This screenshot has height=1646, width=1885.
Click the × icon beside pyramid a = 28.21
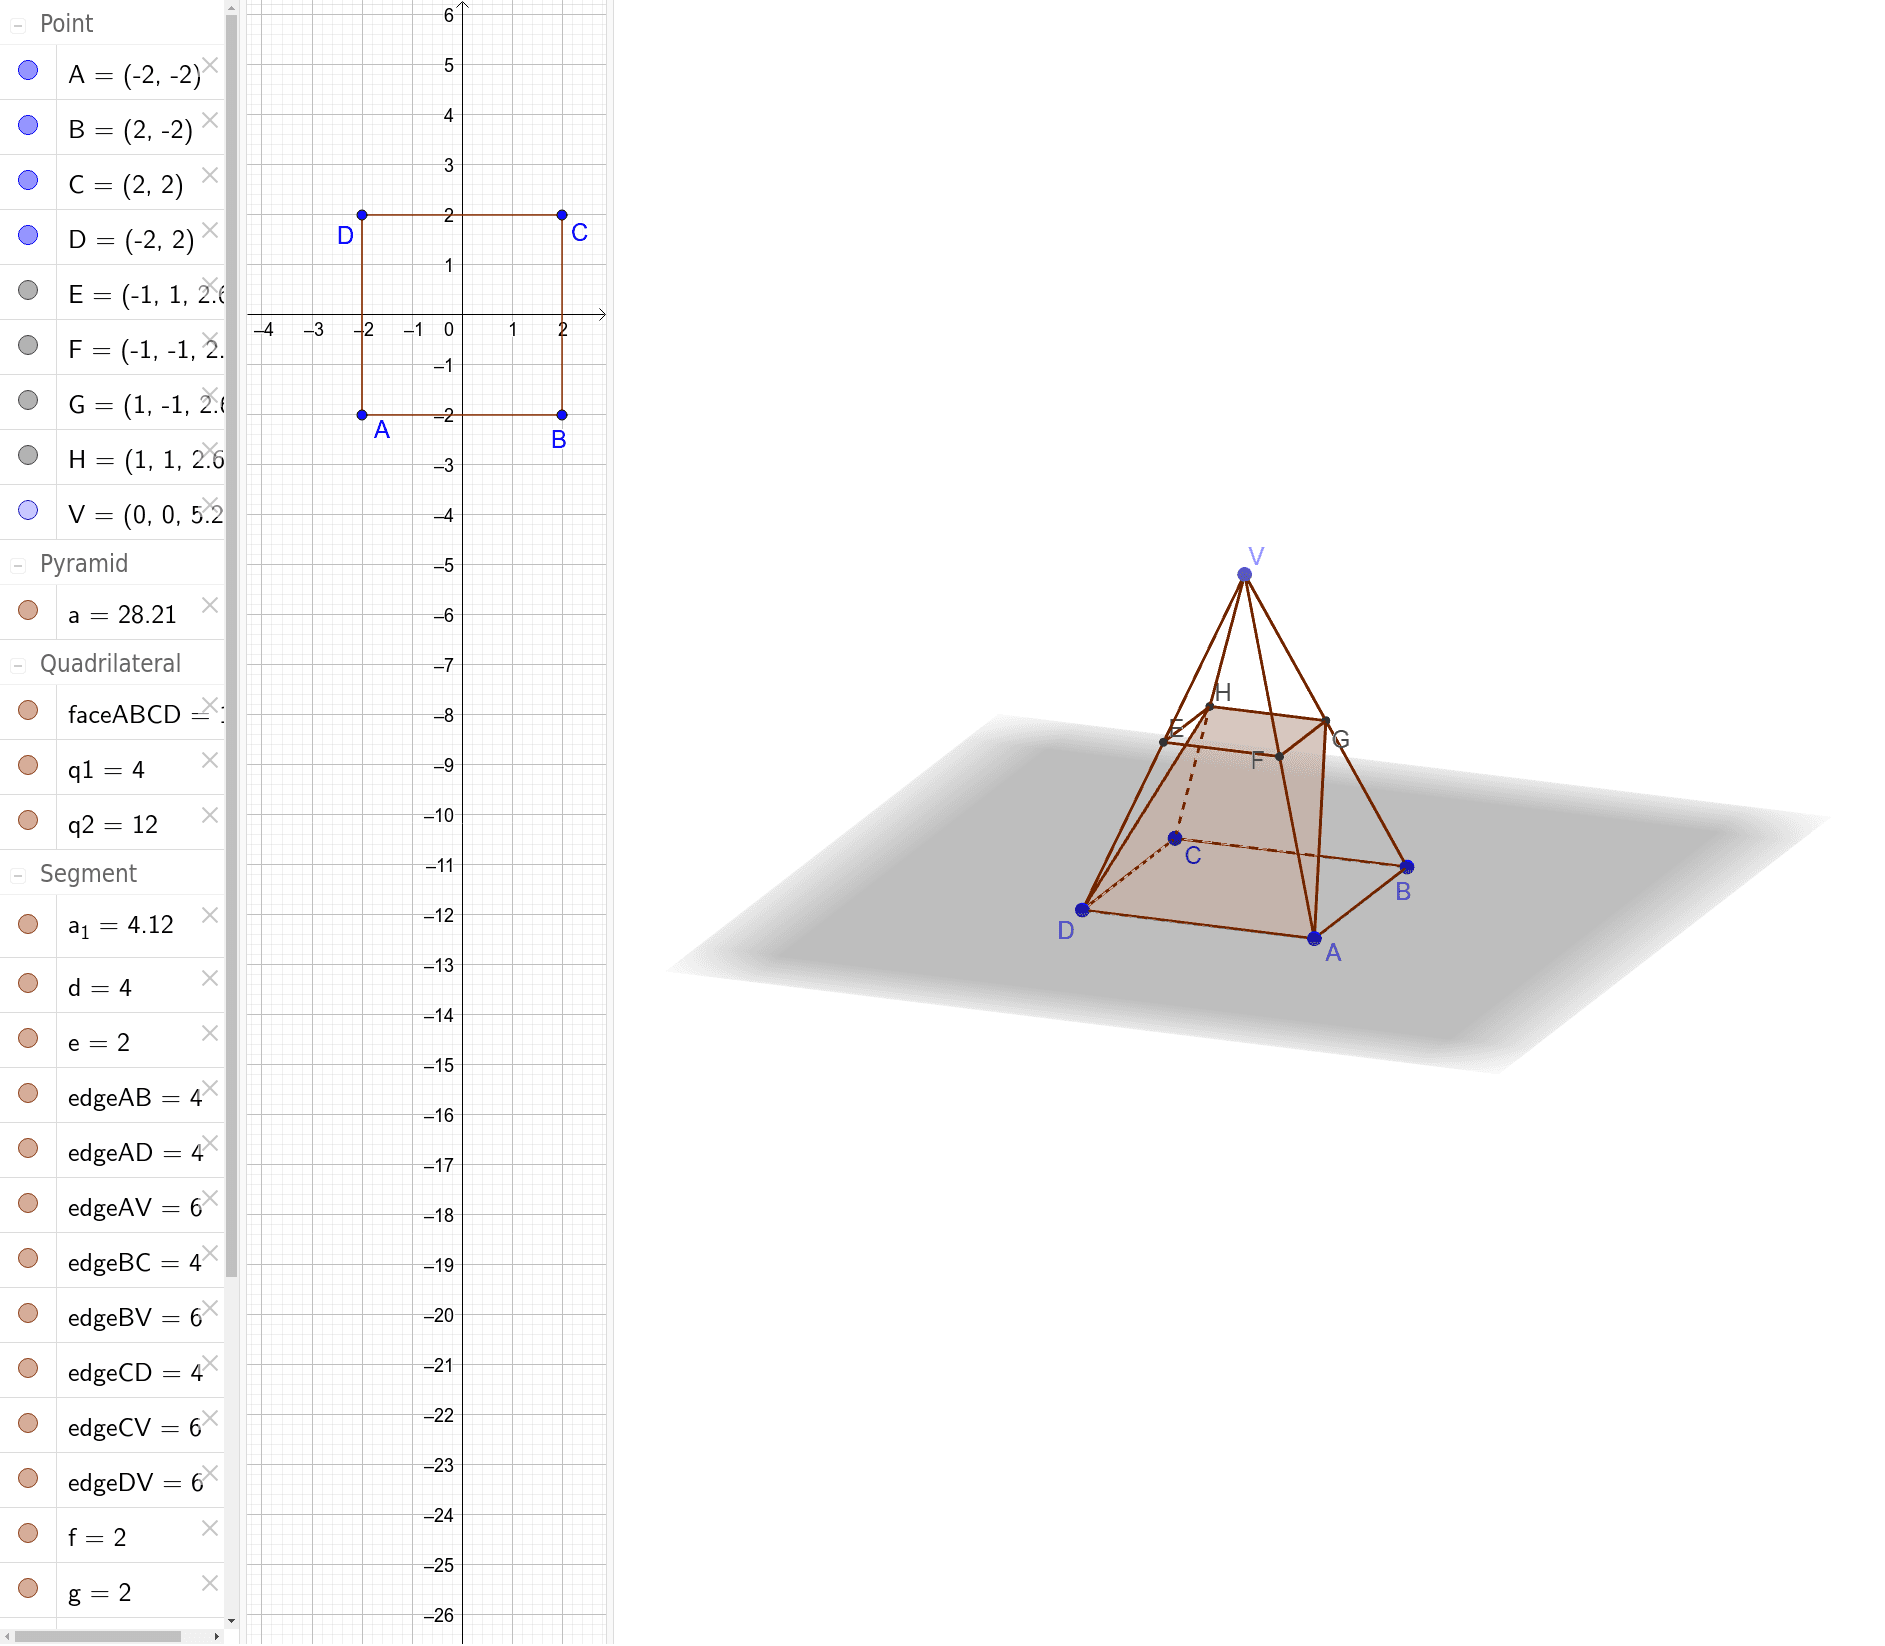[x=209, y=604]
